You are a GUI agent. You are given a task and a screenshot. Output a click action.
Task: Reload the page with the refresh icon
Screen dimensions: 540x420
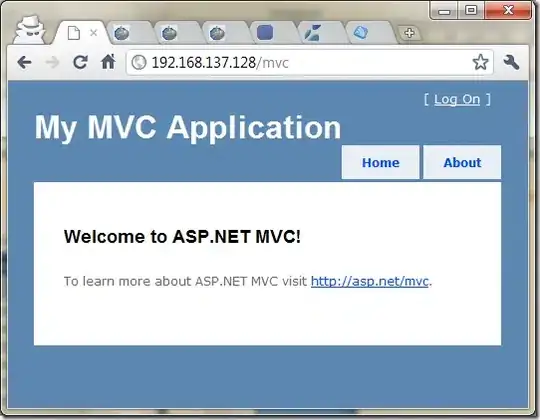[80, 62]
